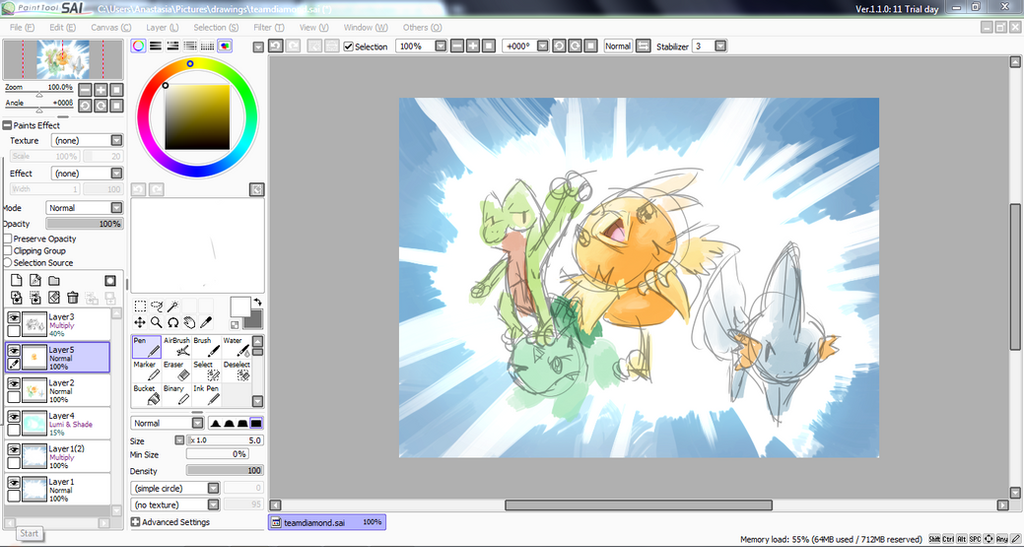
Task: Uncheck the Selection checkbox in toolbar
Action: pos(349,46)
